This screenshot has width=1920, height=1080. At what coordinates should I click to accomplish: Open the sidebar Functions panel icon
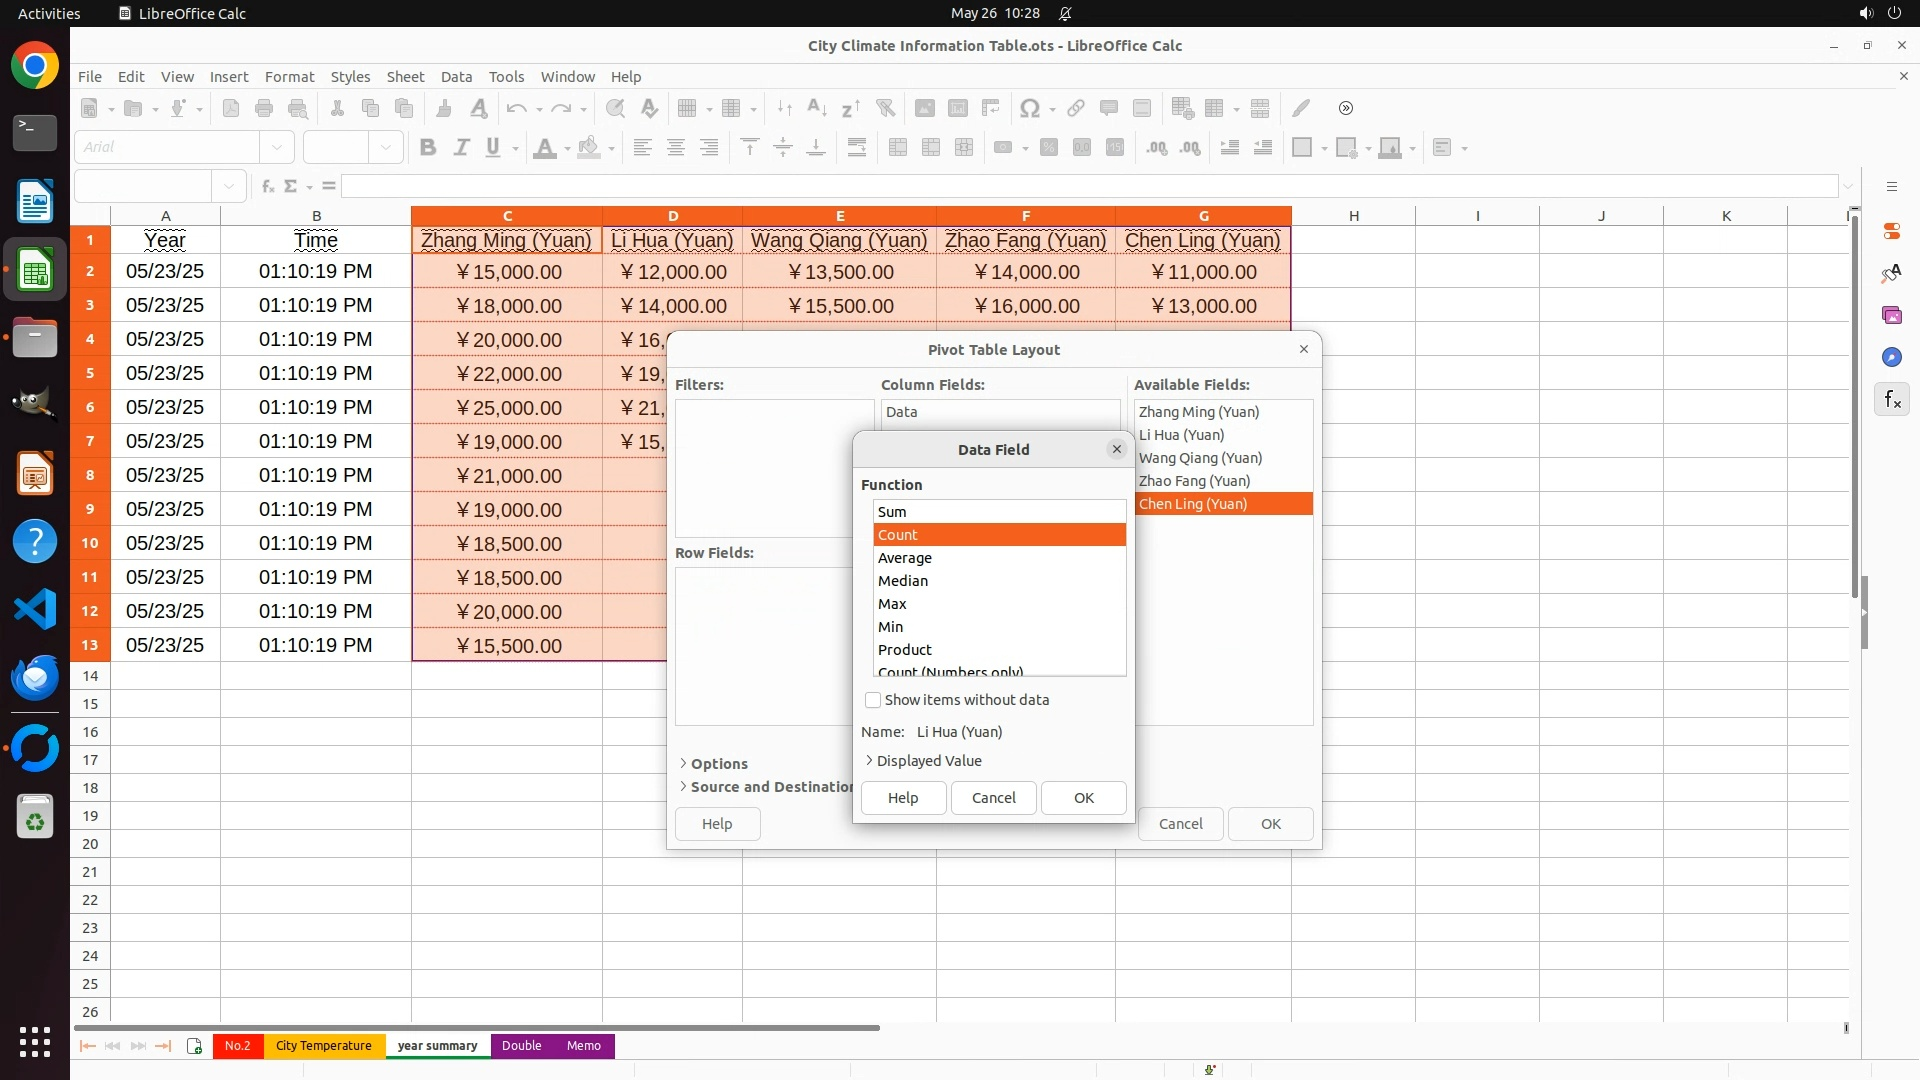pyautogui.click(x=1891, y=400)
